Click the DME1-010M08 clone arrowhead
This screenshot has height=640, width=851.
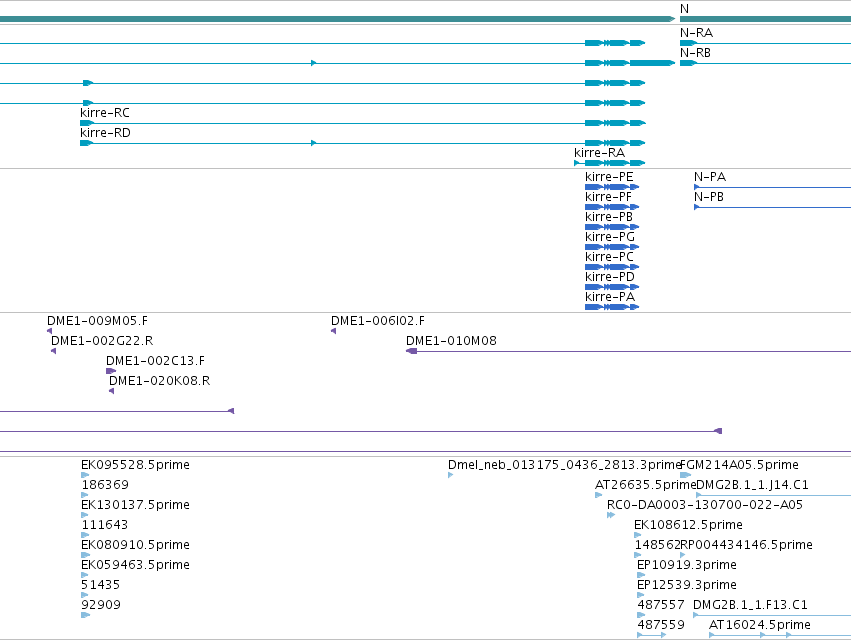pyautogui.click(x=411, y=351)
